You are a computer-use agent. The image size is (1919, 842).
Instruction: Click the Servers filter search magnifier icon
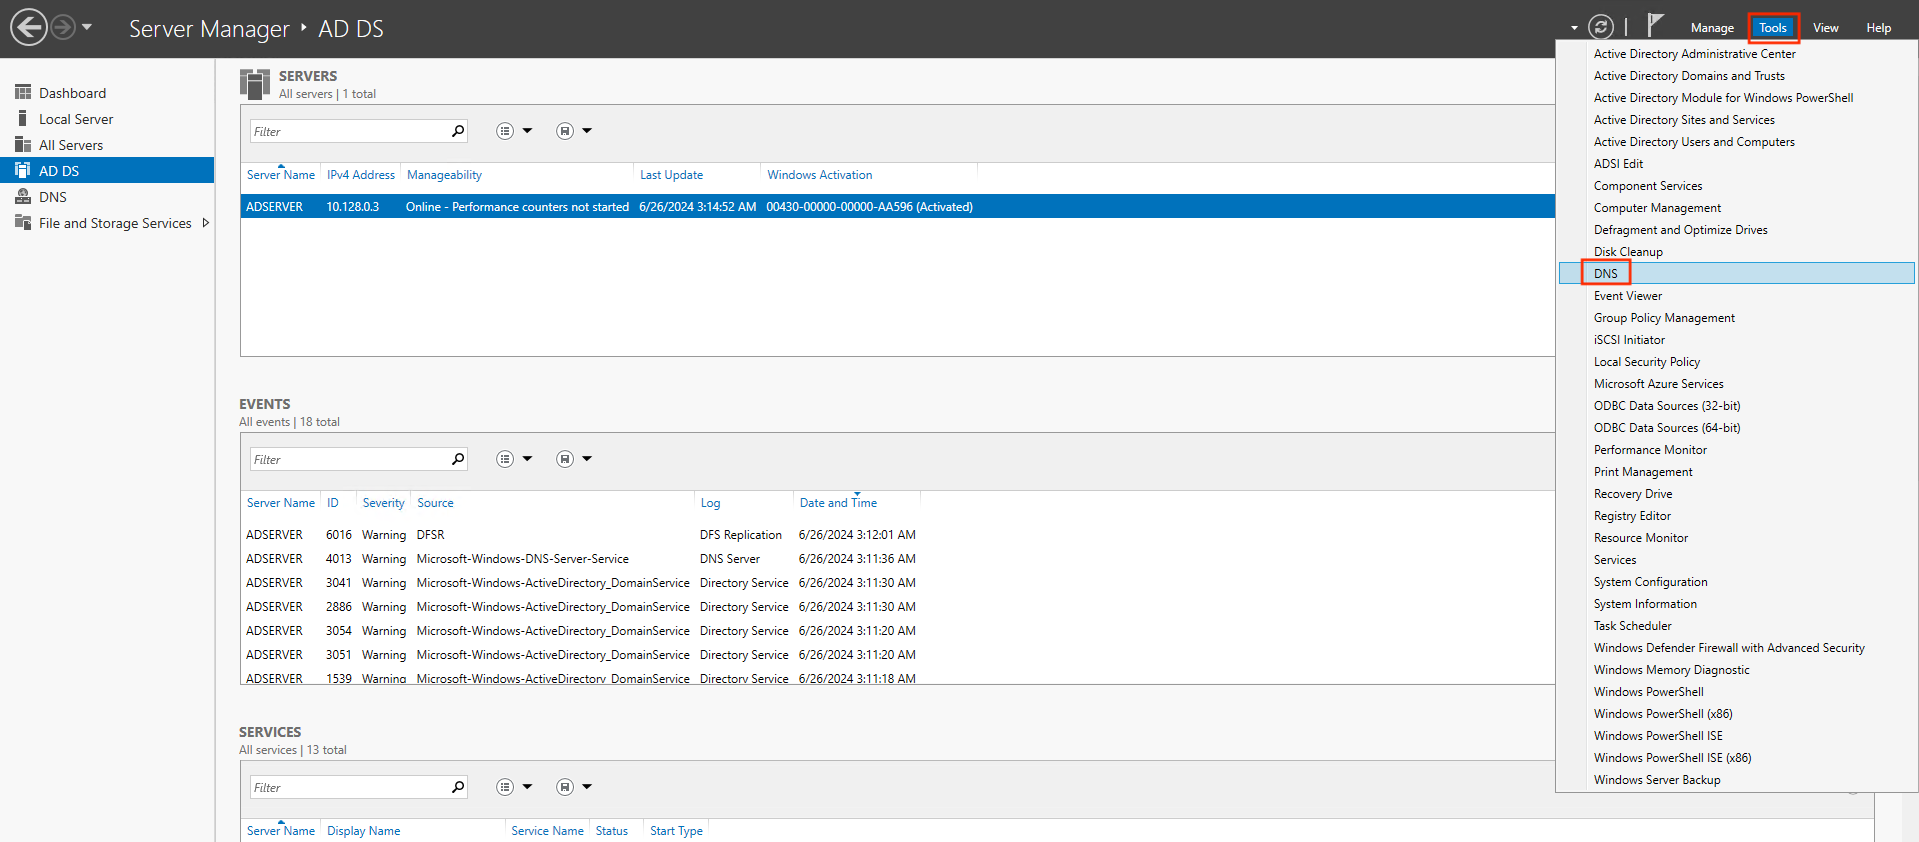[x=458, y=131]
